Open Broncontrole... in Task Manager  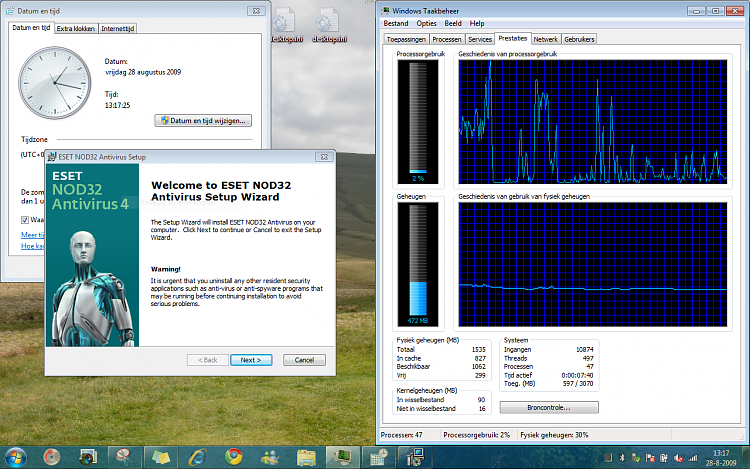click(x=549, y=407)
